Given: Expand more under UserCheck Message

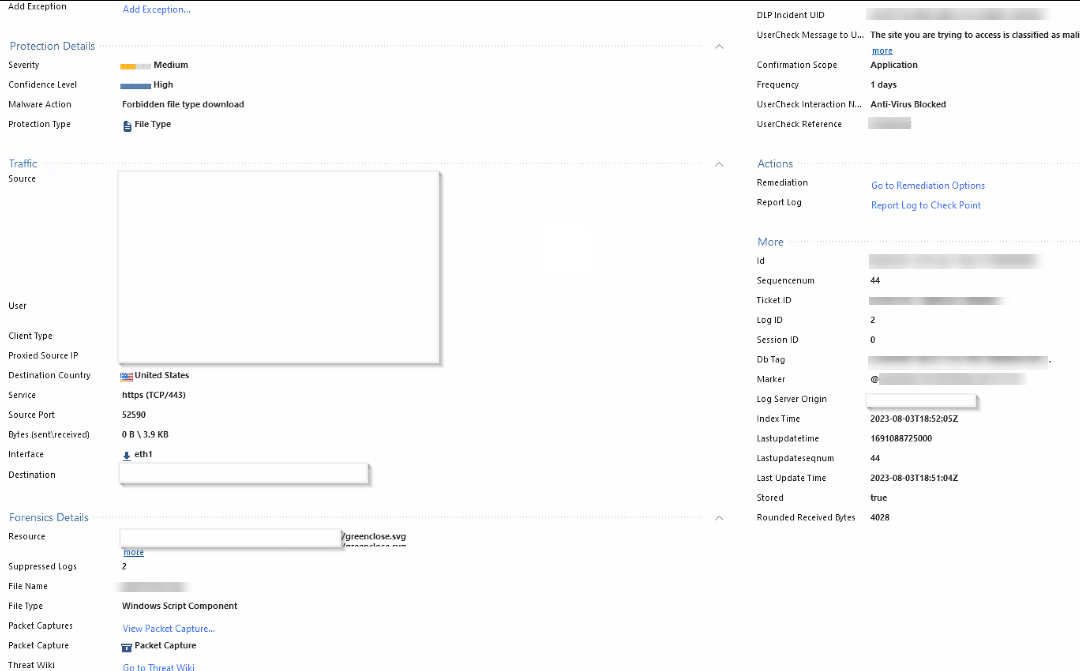Looking at the screenshot, I should click(x=882, y=51).
